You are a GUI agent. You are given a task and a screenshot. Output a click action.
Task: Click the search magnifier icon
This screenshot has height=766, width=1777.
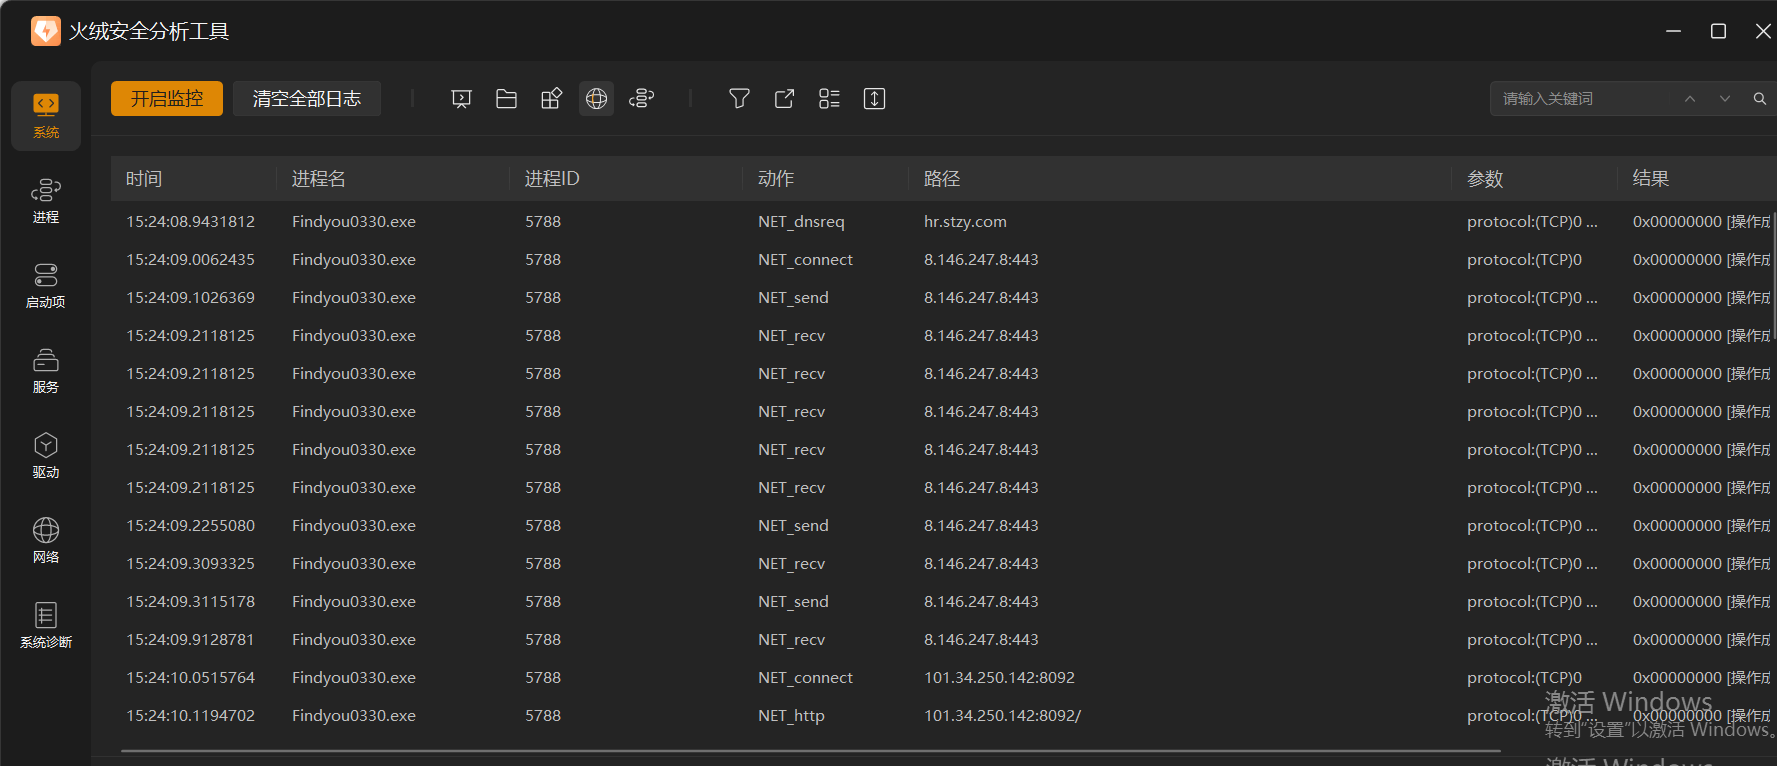click(1760, 99)
